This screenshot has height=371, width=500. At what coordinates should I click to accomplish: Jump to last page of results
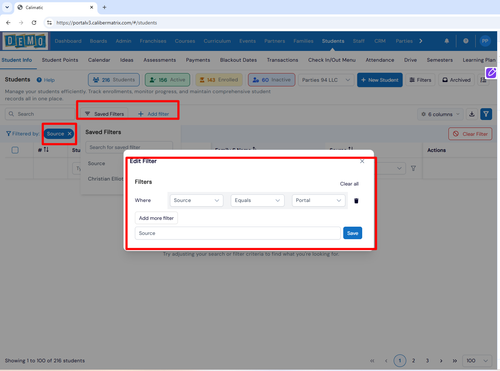pos(455,361)
